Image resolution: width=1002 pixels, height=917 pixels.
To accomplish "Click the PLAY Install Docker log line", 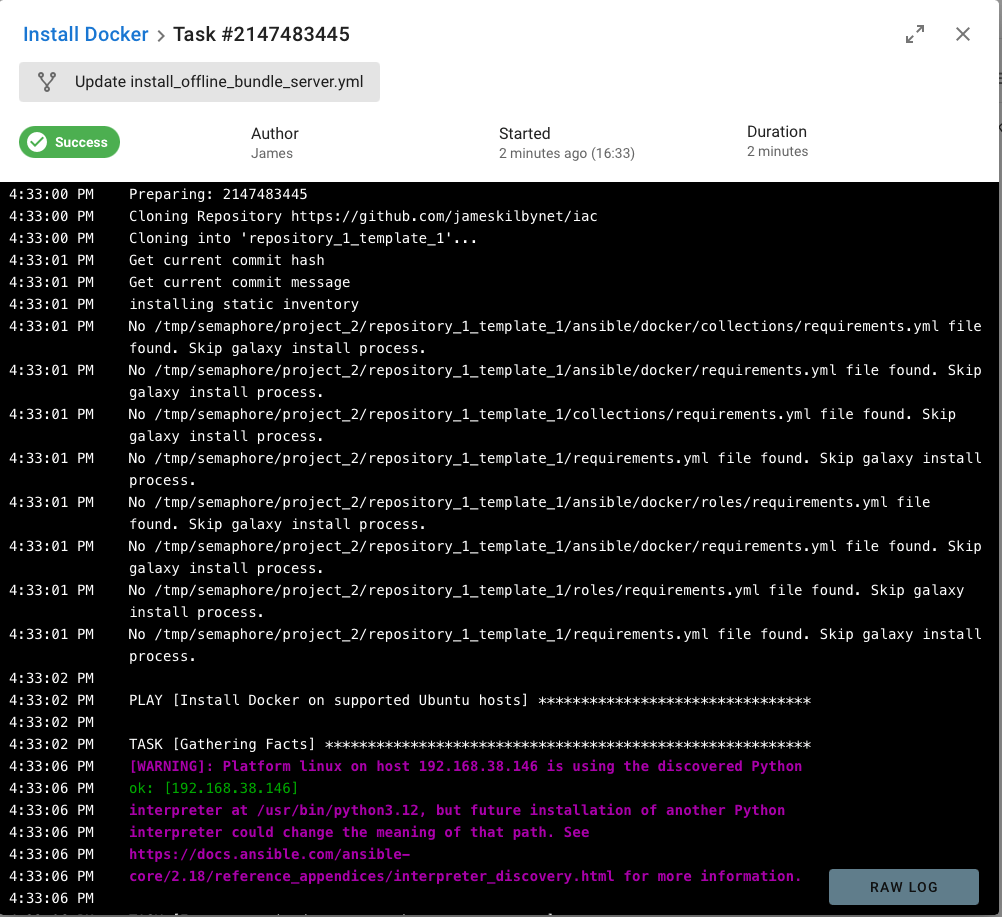I will point(469,700).
